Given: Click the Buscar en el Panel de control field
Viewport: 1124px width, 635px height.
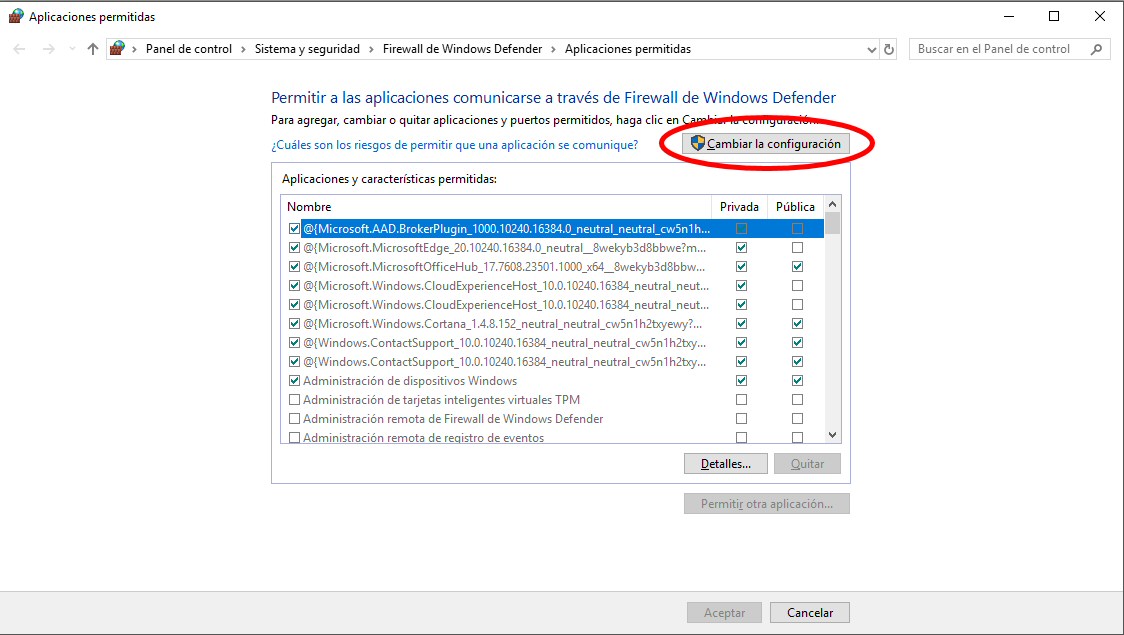Looking at the screenshot, I should click(1000, 49).
